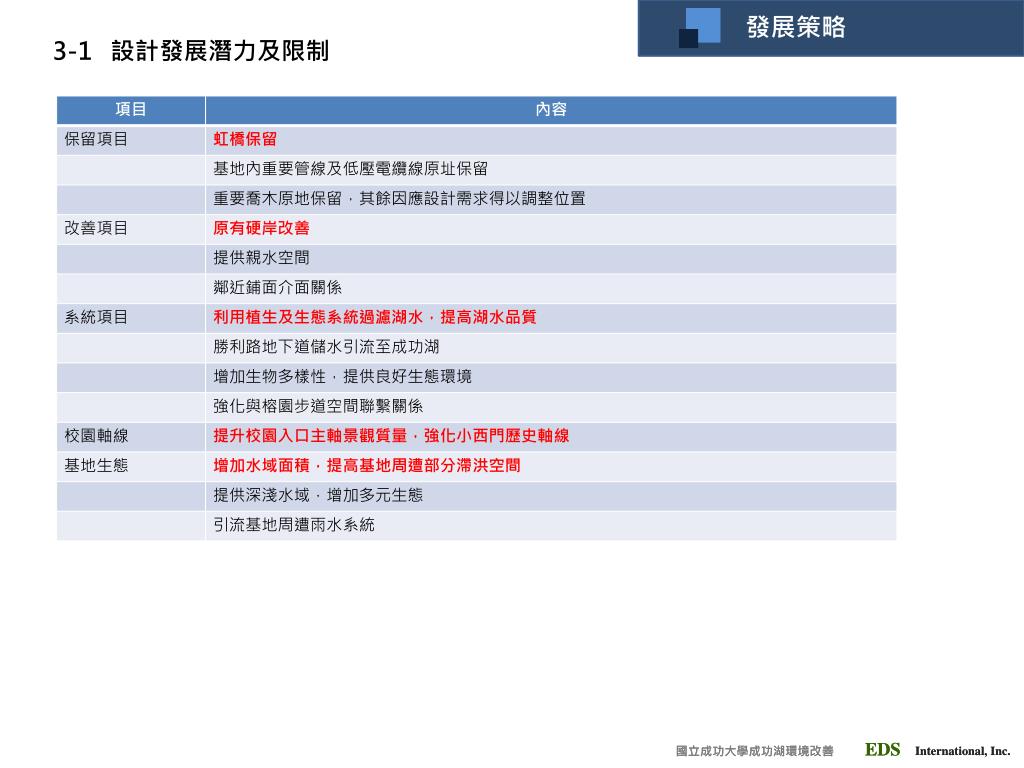Select the 項目 column header
The height and width of the screenshot is (768, 1024).
pos(131,109)
